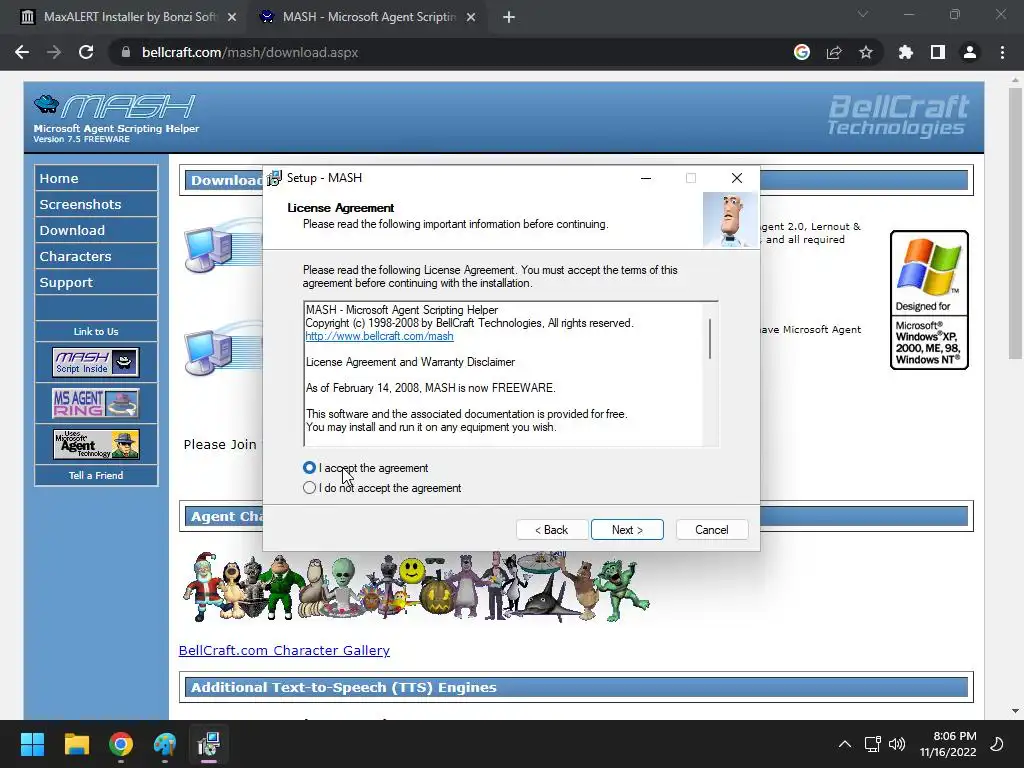Screen dimensions: 1024x768
Task: Open the Paint app in taskbar
Action: click(165, 744)
